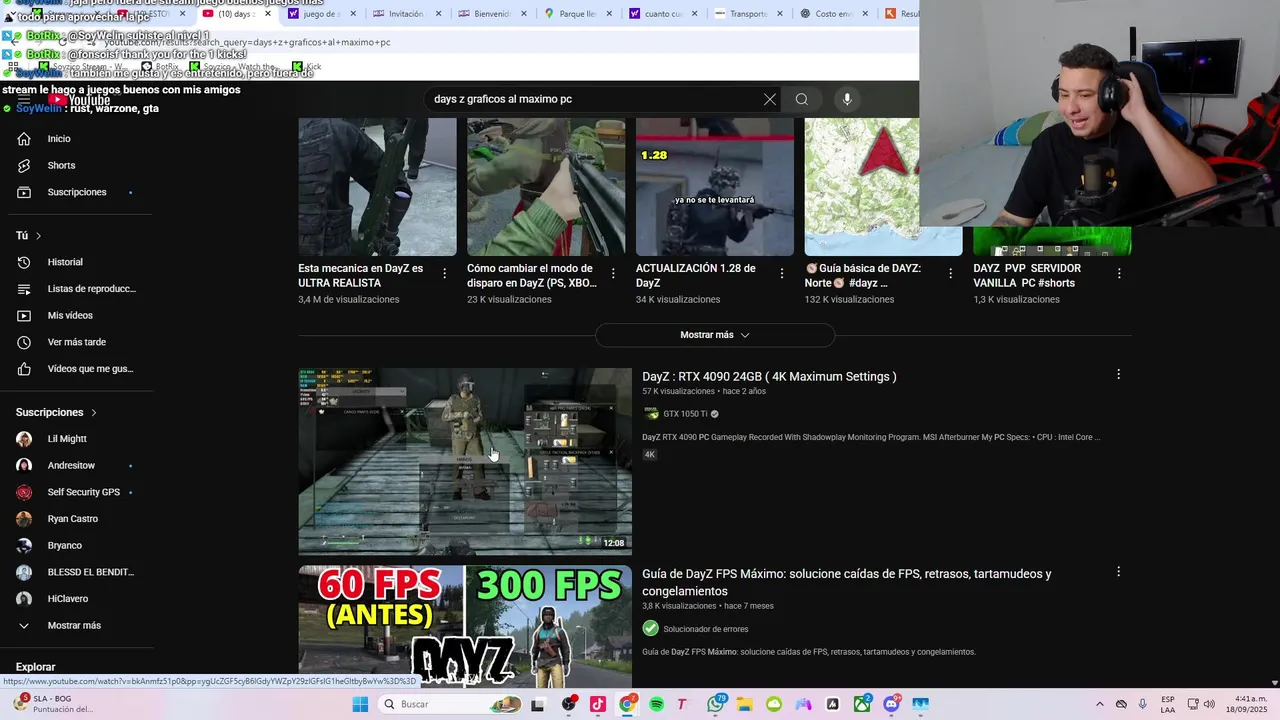Open Discord from the taskbar
Image resolution: width=1280 pixels, height=720 pixels.
point(891,704)
